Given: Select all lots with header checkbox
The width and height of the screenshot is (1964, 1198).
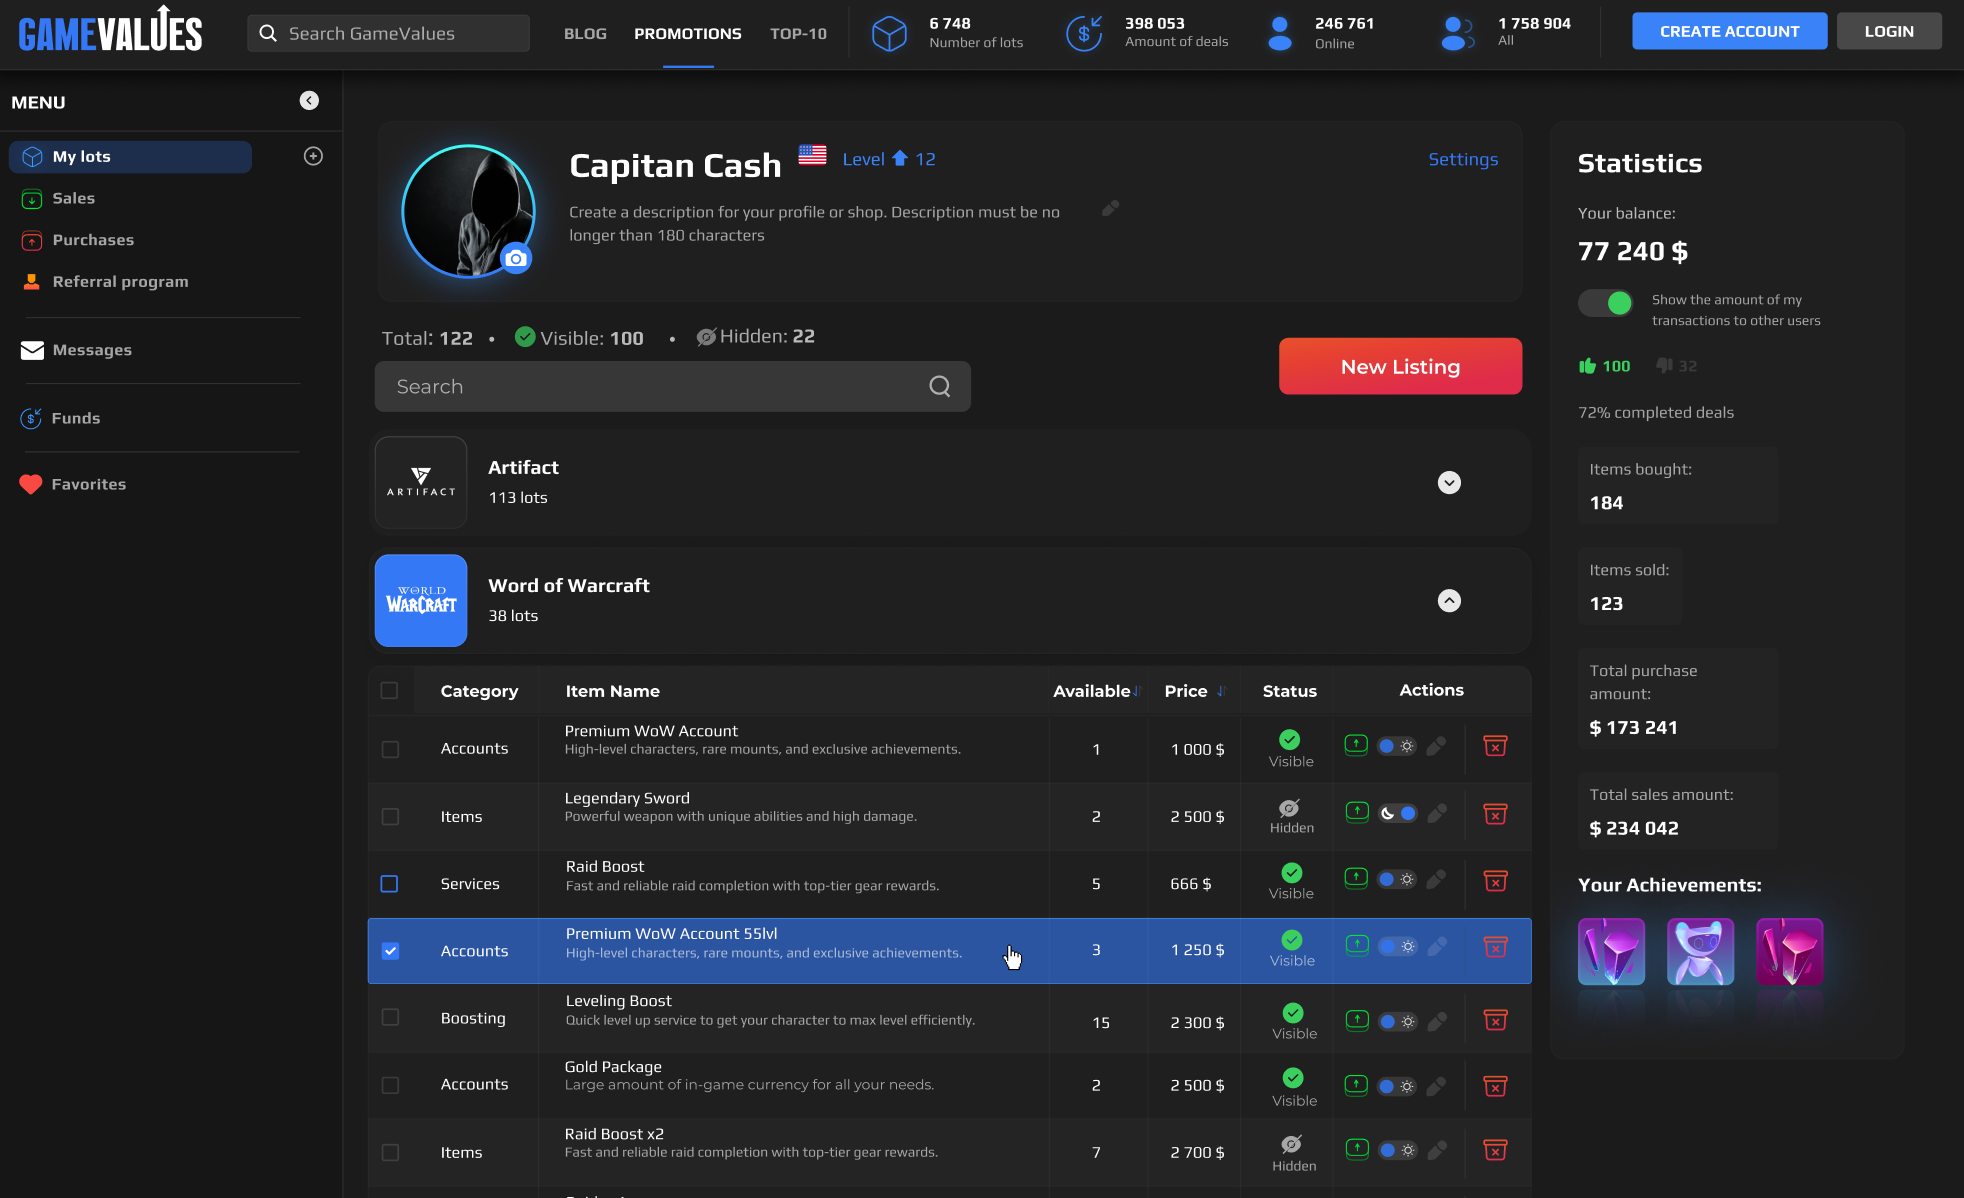Looking at the screenshot, I should click(x=390, y=691).
